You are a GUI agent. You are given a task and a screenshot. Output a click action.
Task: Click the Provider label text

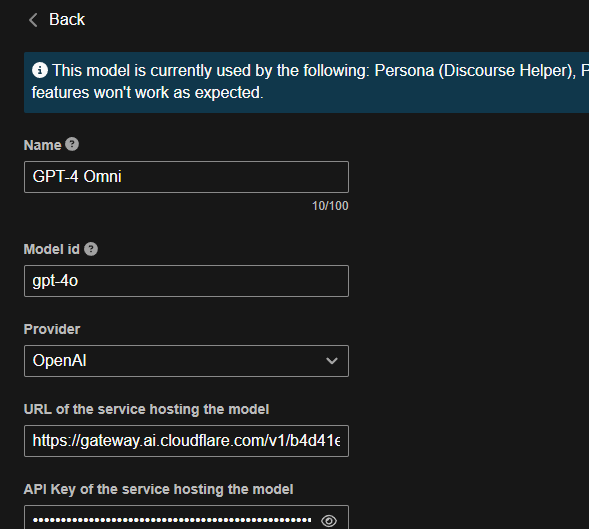coord(52,329)
